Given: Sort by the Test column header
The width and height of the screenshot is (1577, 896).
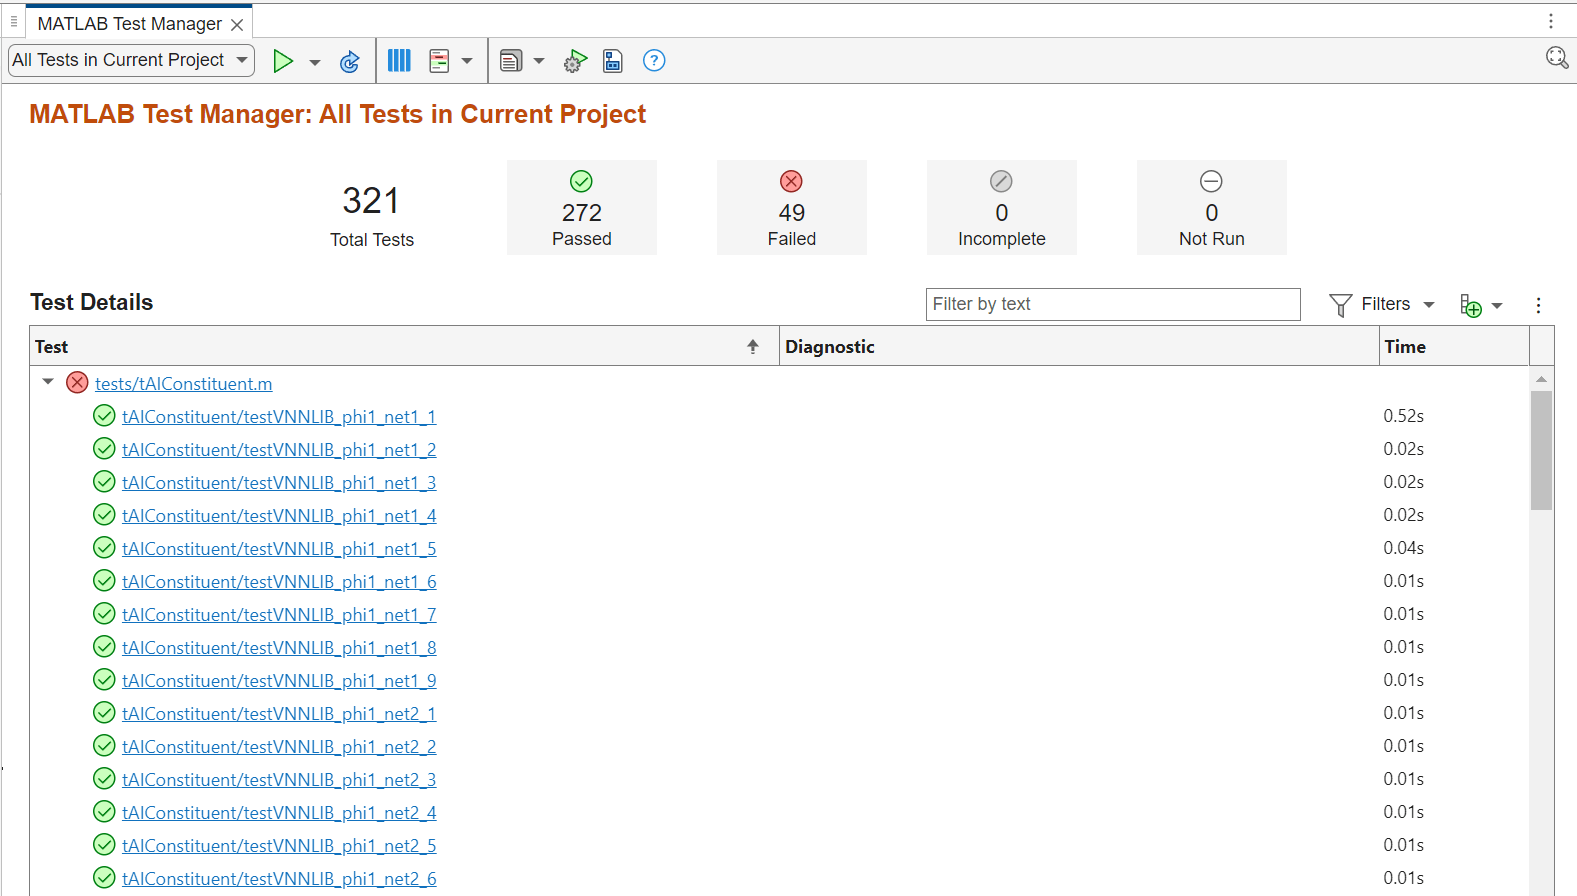Looking at the screenshot, I should 404,346.
